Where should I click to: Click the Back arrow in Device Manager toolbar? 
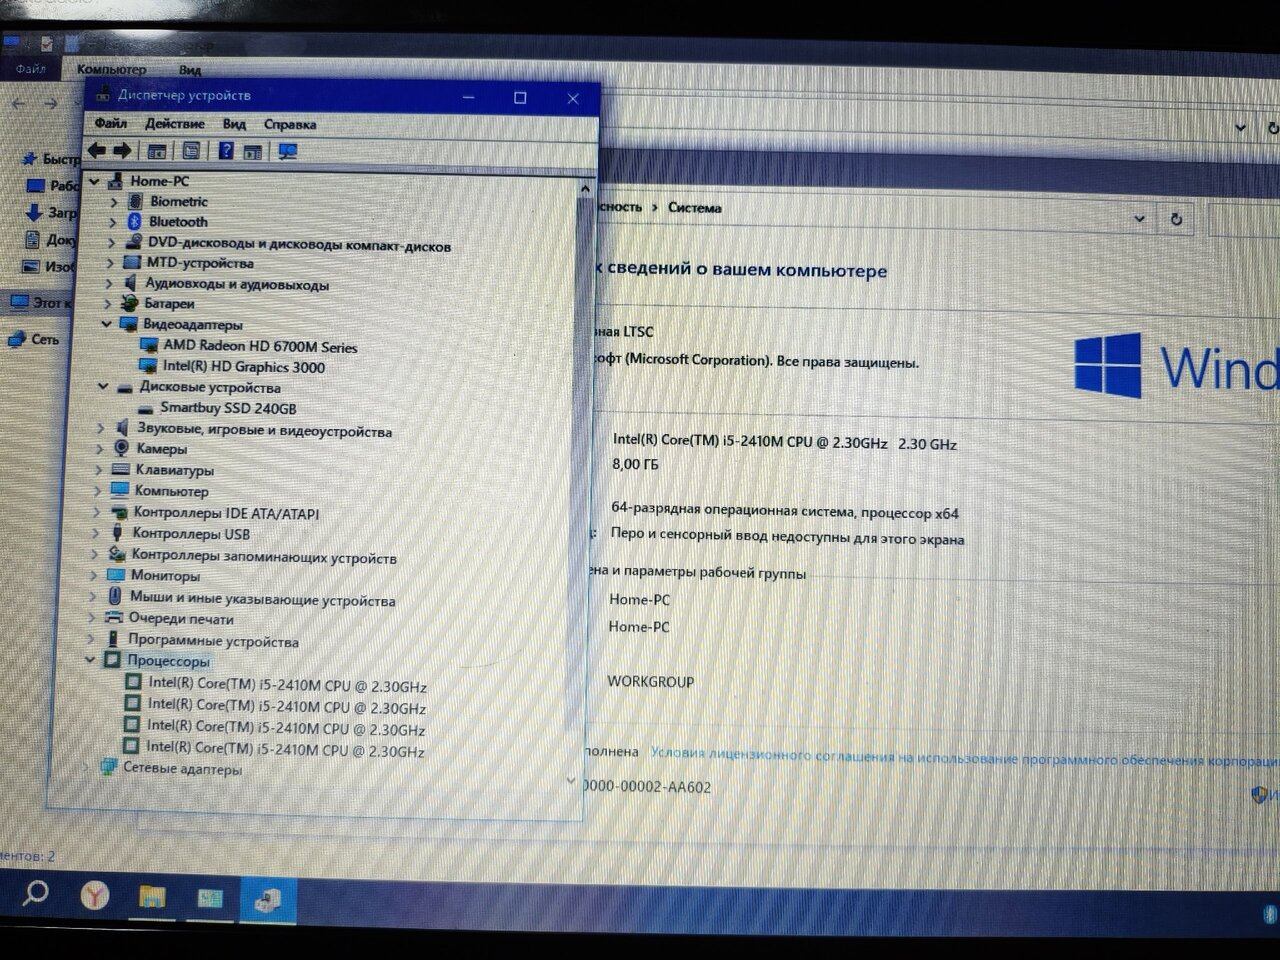97,151
